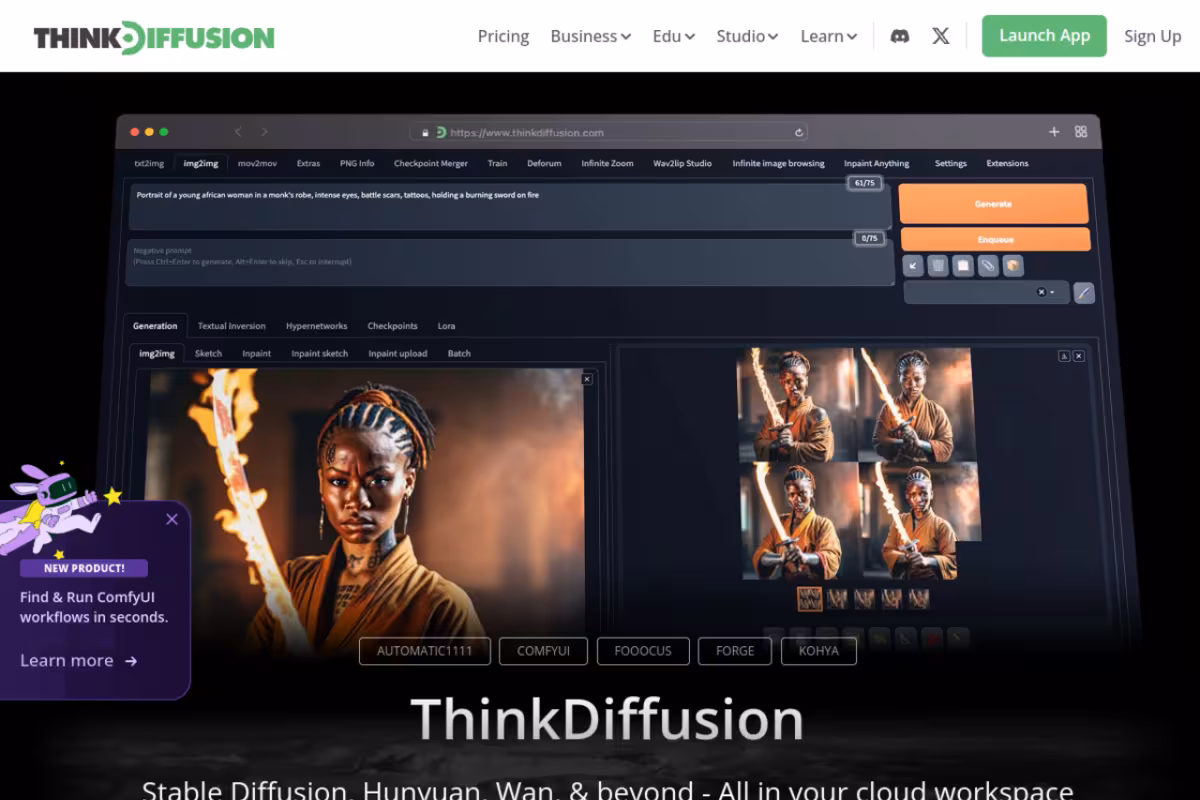Click the notebook icon below Enqueue
Screen dimensions: 1200x800
point(962,265)
